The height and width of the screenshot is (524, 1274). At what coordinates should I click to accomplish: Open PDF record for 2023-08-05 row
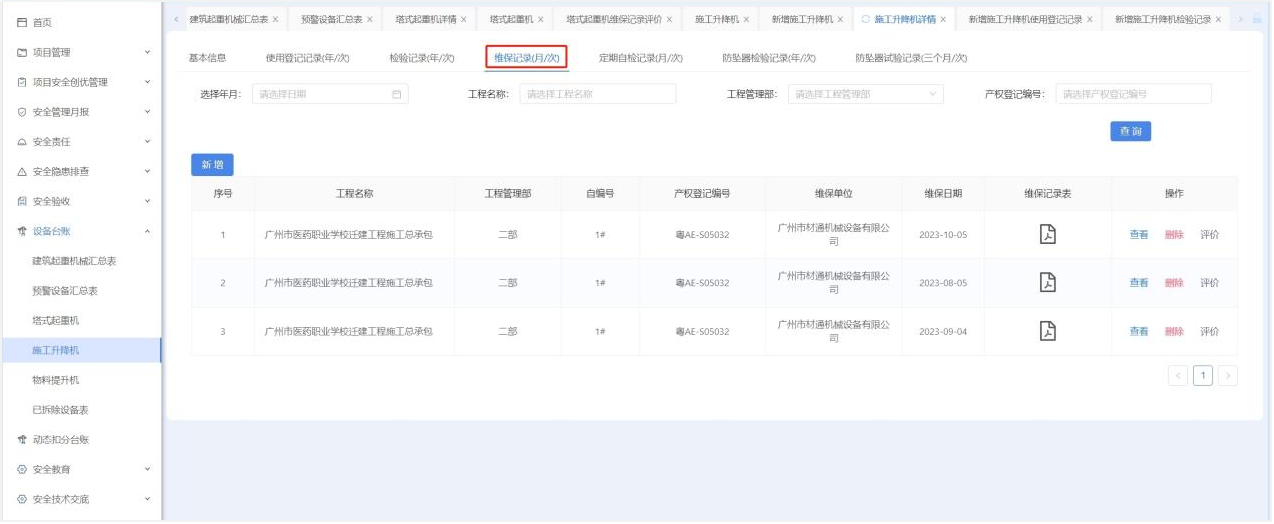(1047, 282)
